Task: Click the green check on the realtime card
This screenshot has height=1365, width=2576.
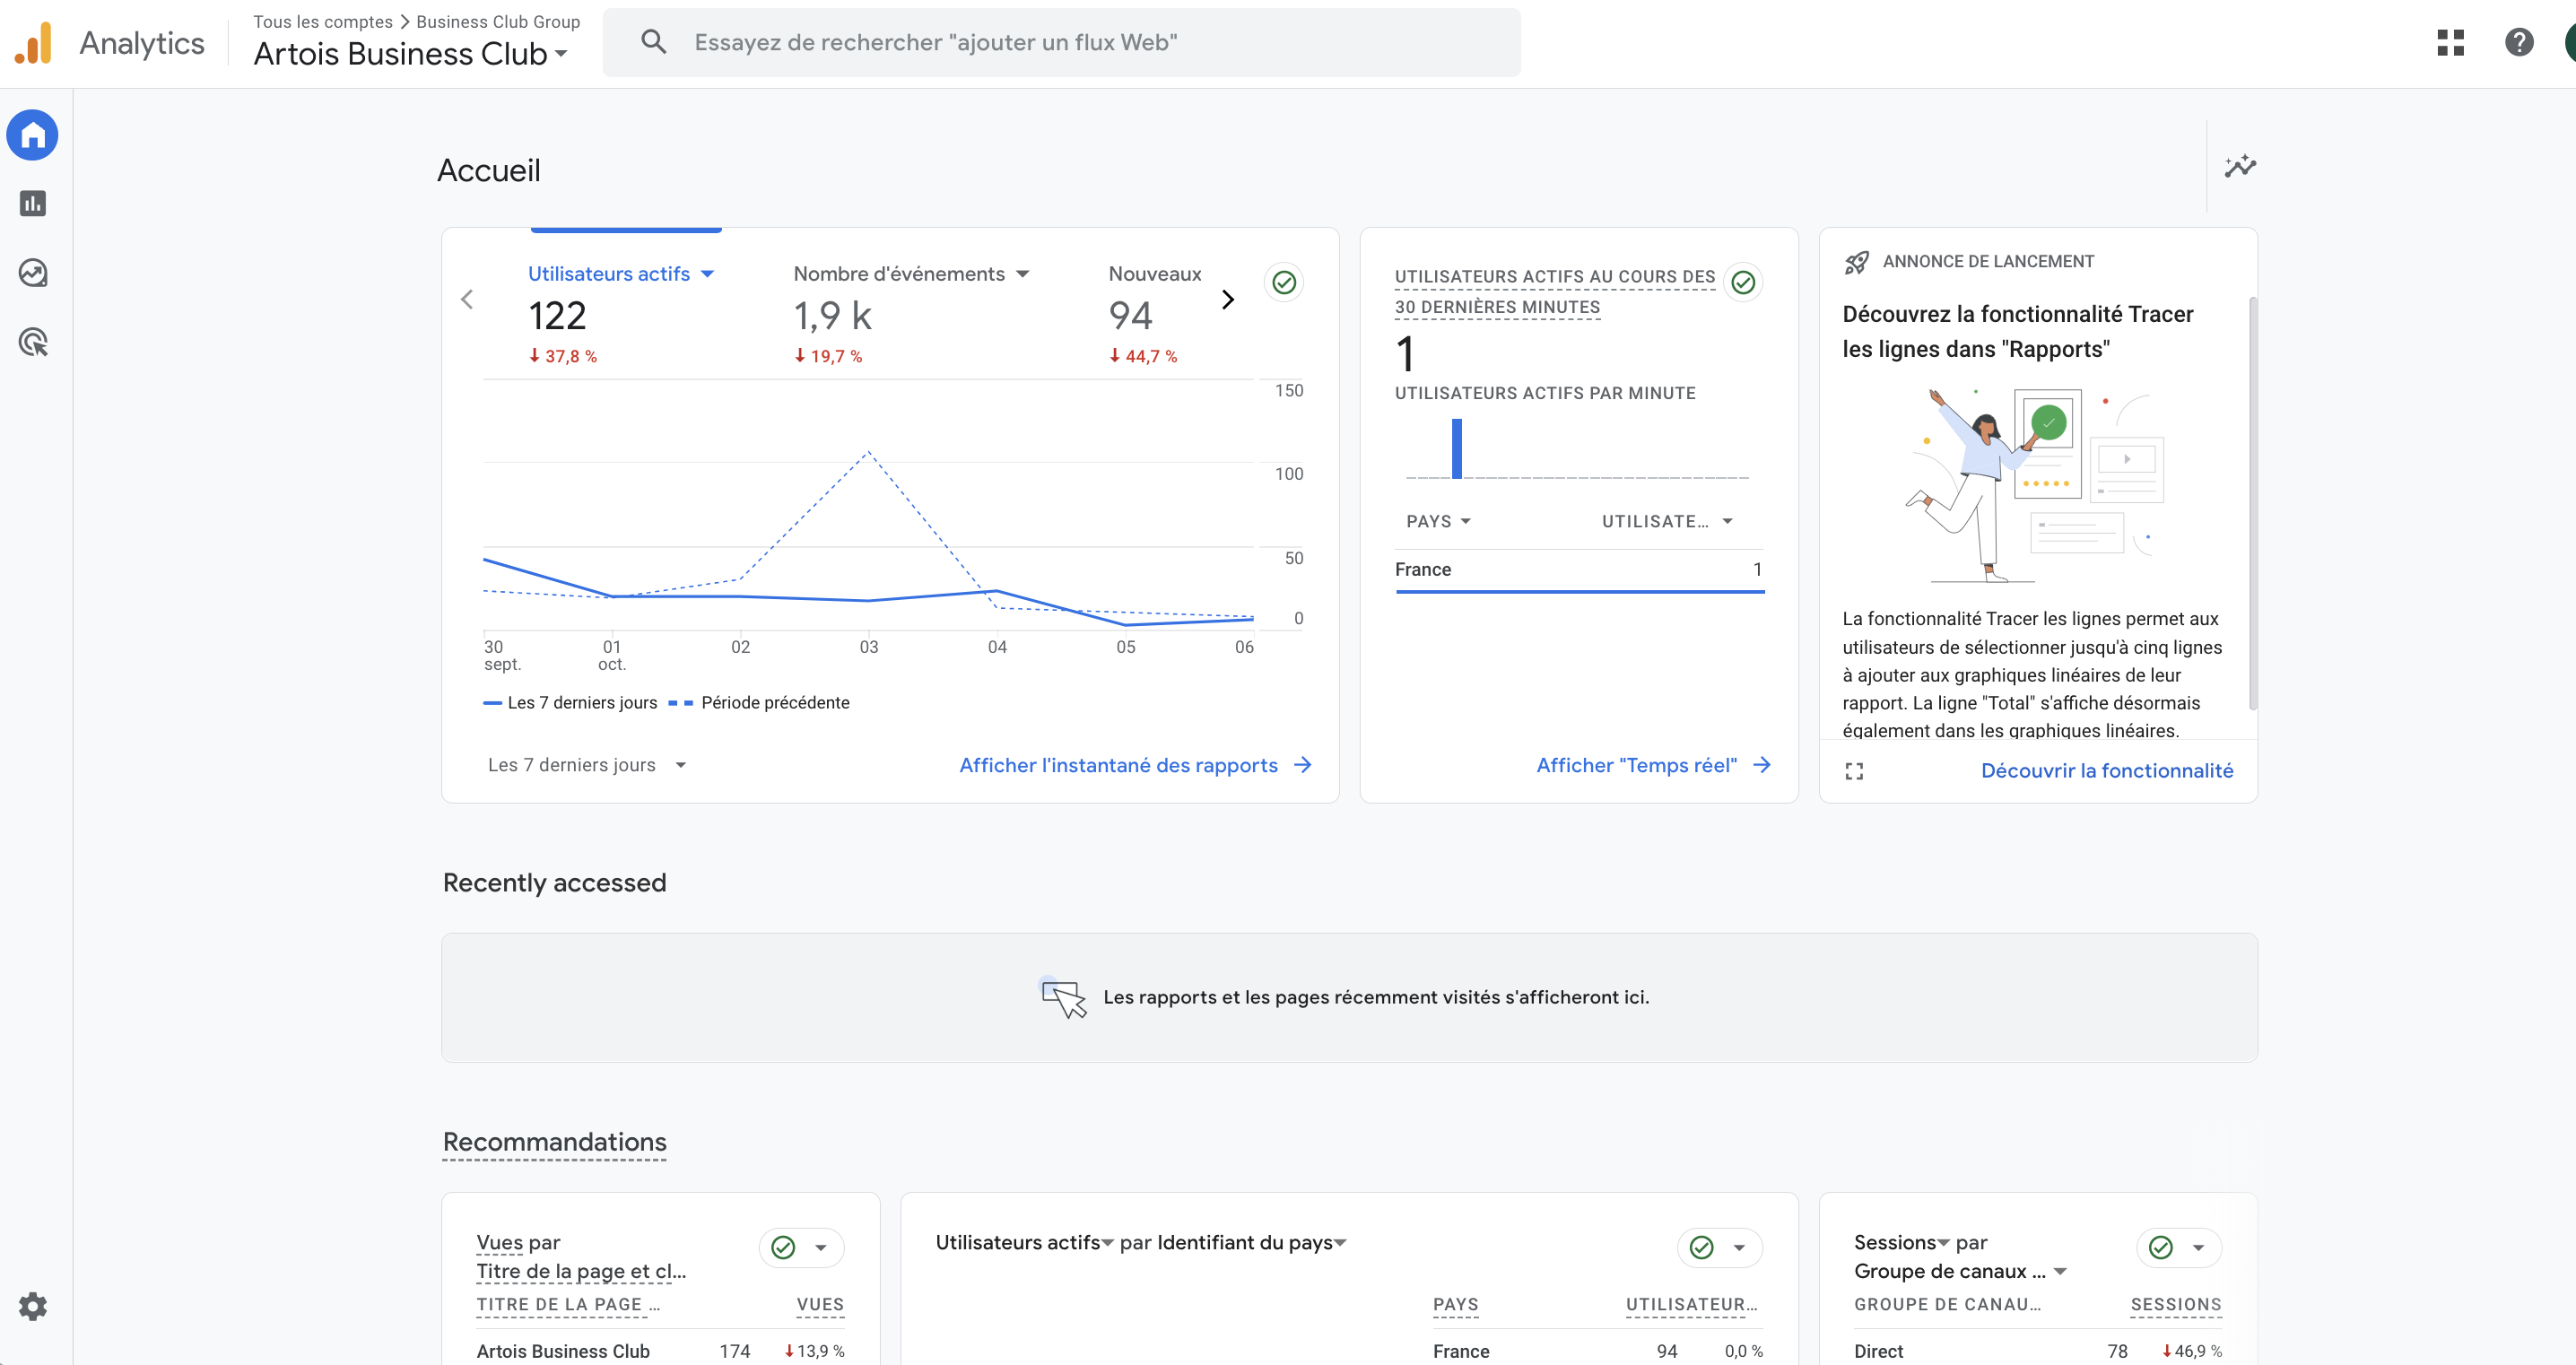Action: tap(1743, 283)
